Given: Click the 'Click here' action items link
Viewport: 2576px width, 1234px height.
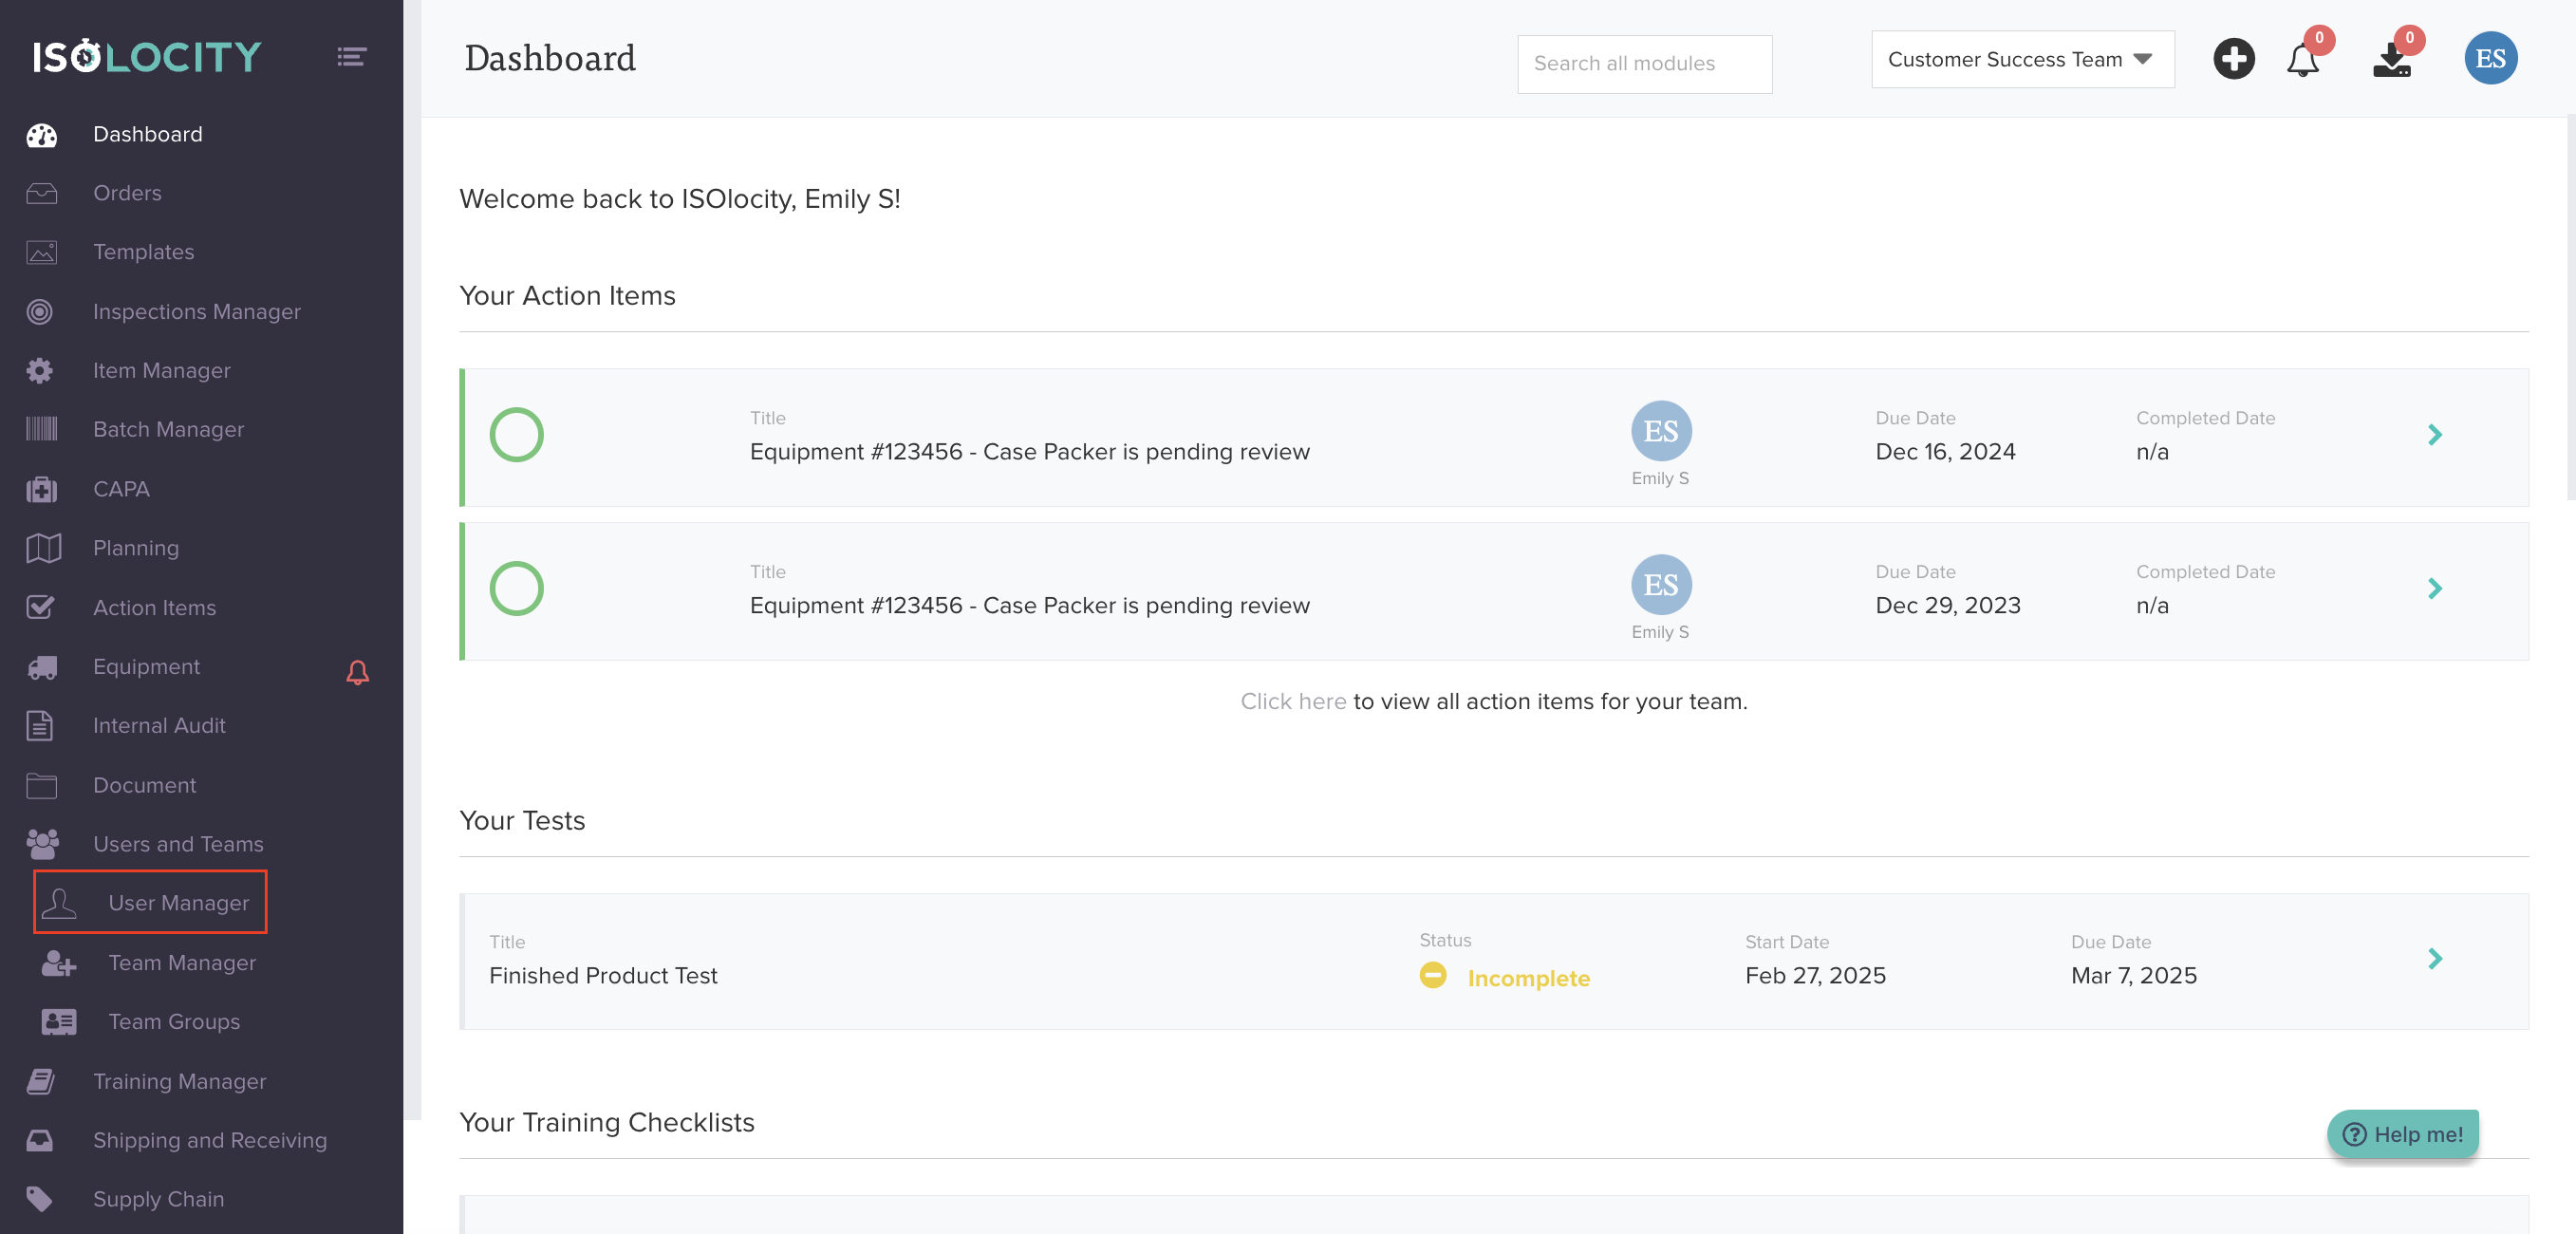Looking at the screenshot, I should pos(1292,701).
